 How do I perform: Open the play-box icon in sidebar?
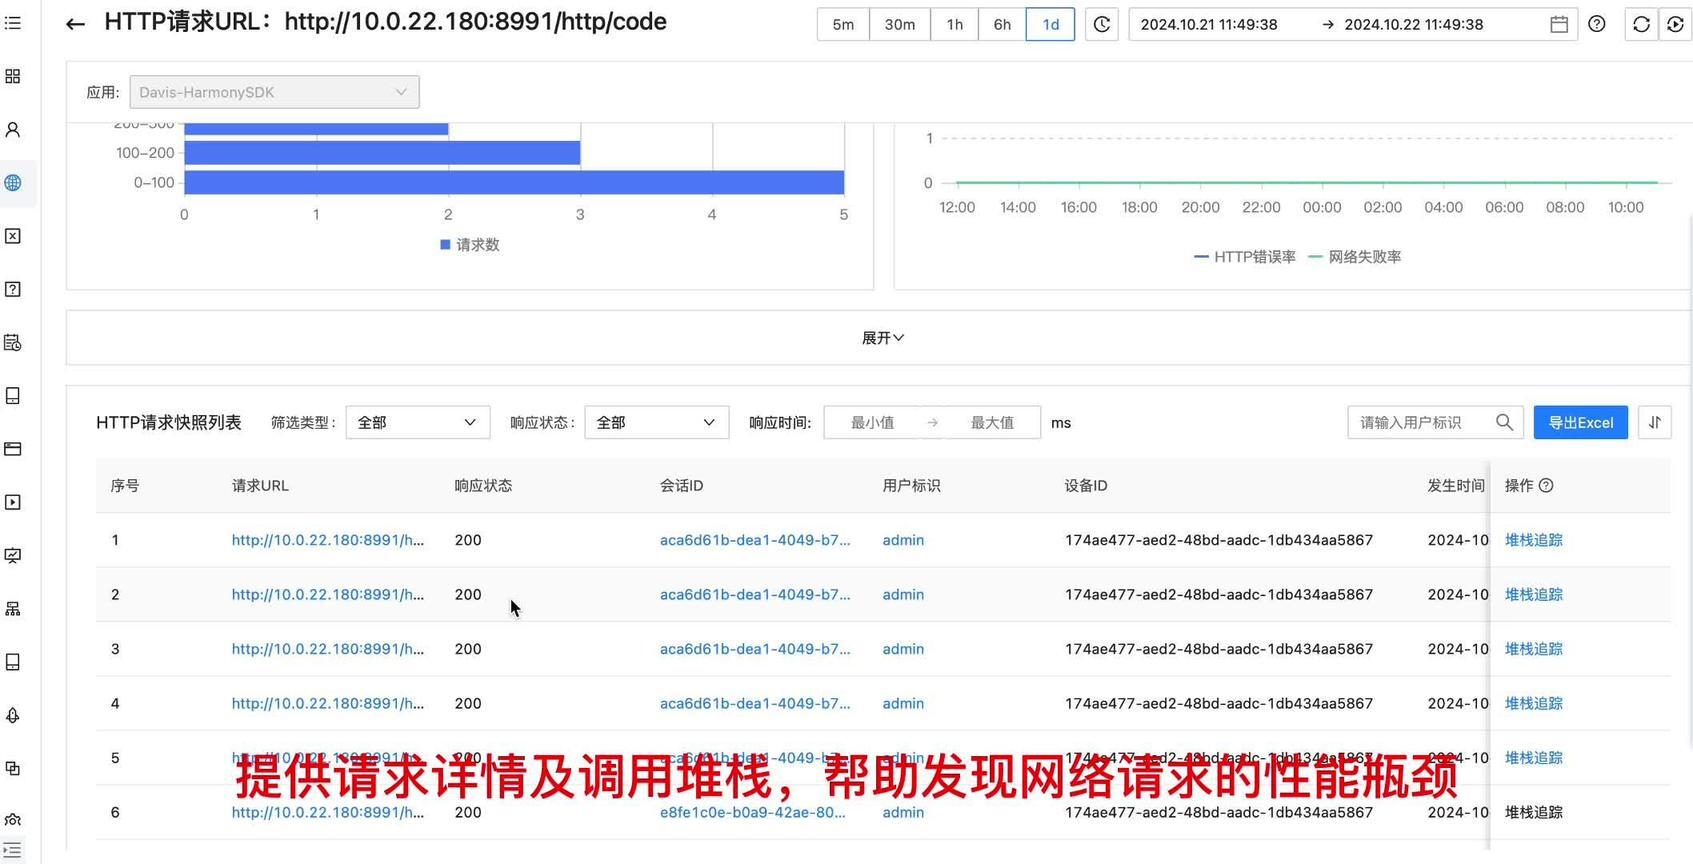click(x=13, y=502)
